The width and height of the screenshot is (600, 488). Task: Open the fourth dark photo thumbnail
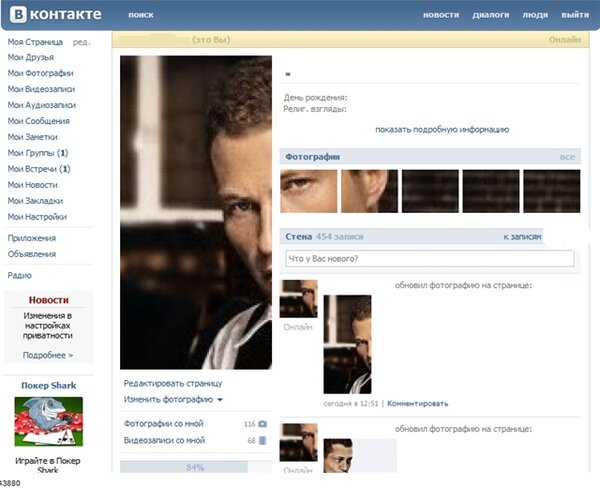coord(491,191)
